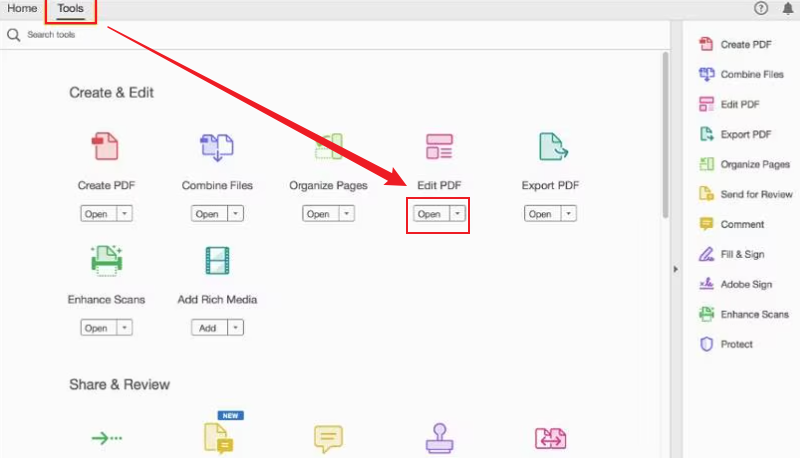Click the Share & Review section heading

(x=119, y=384)
